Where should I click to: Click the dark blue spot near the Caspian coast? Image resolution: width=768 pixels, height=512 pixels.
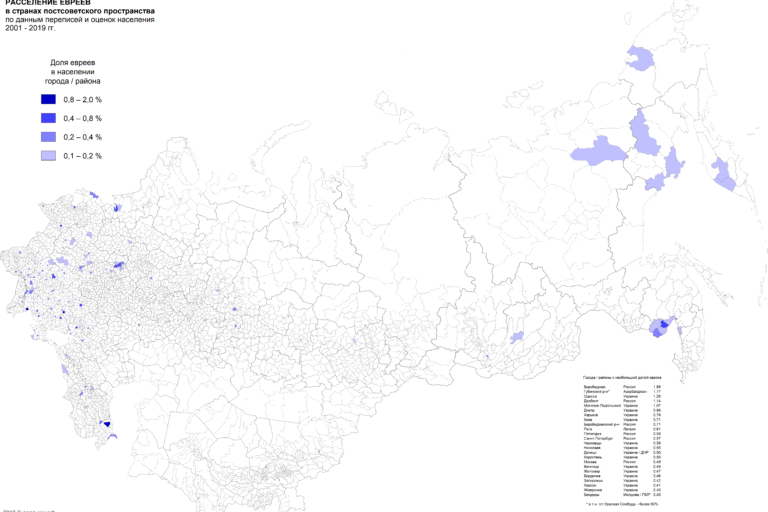pos(107,424)
